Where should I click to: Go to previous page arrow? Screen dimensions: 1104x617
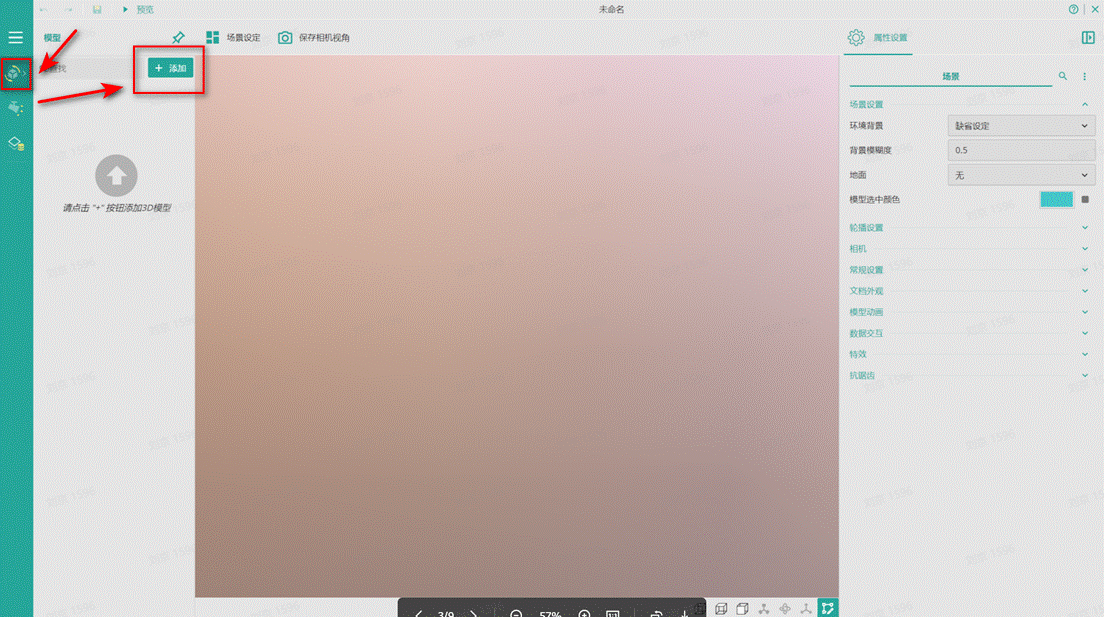[418, 613]
